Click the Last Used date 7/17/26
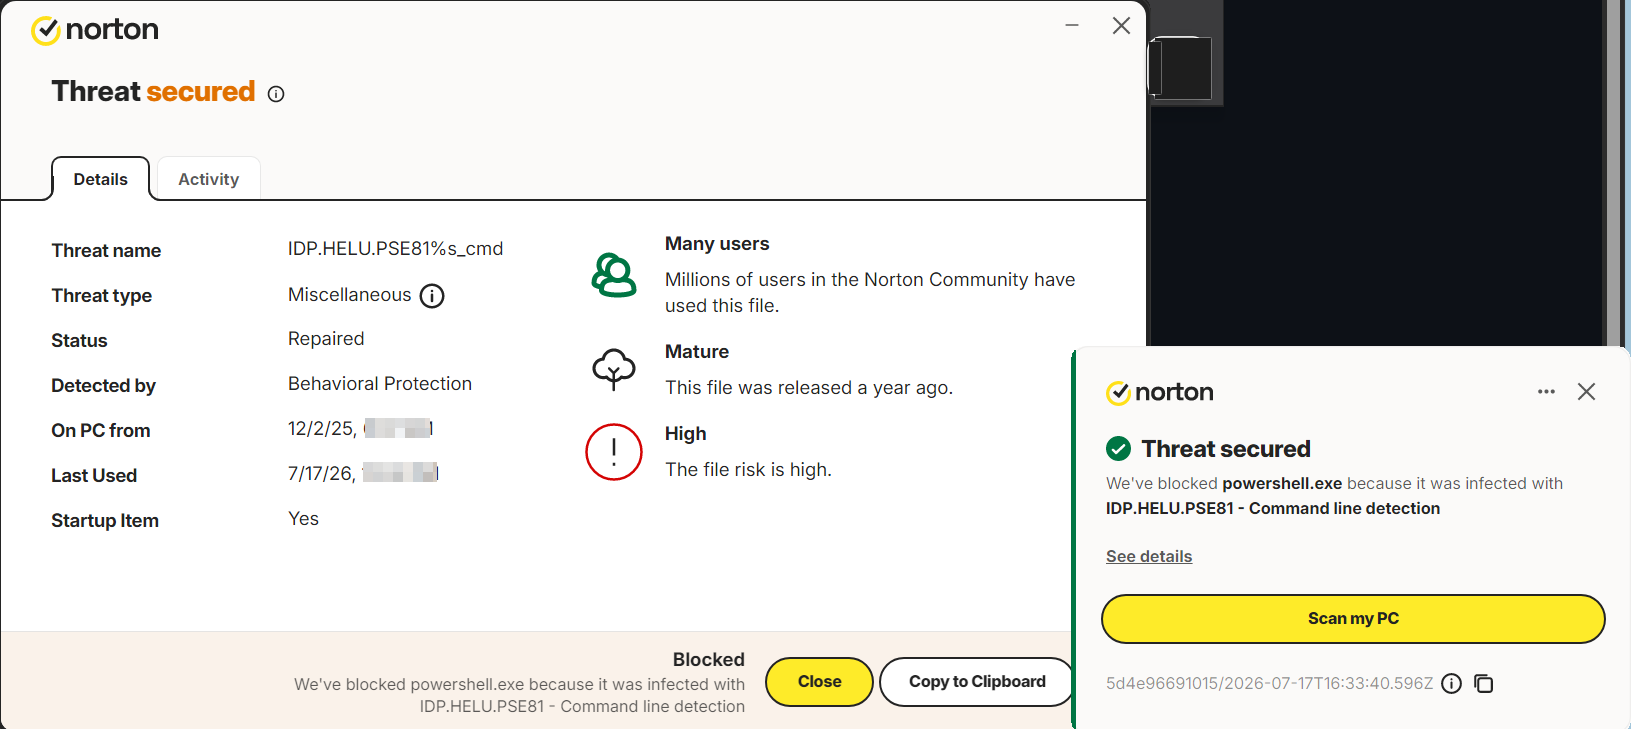This screenshot has height=729, width=1631. click(x=322, y=474)
